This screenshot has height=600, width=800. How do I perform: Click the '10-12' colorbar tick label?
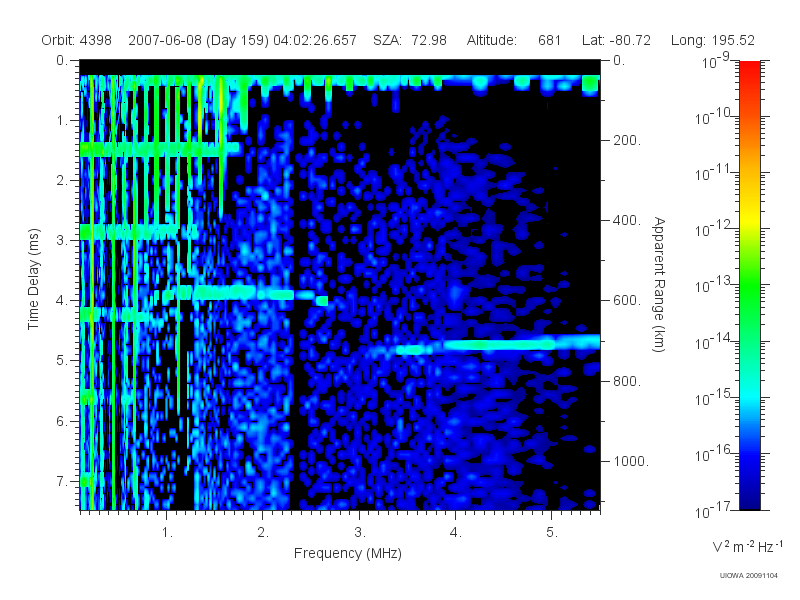(715, 230)
